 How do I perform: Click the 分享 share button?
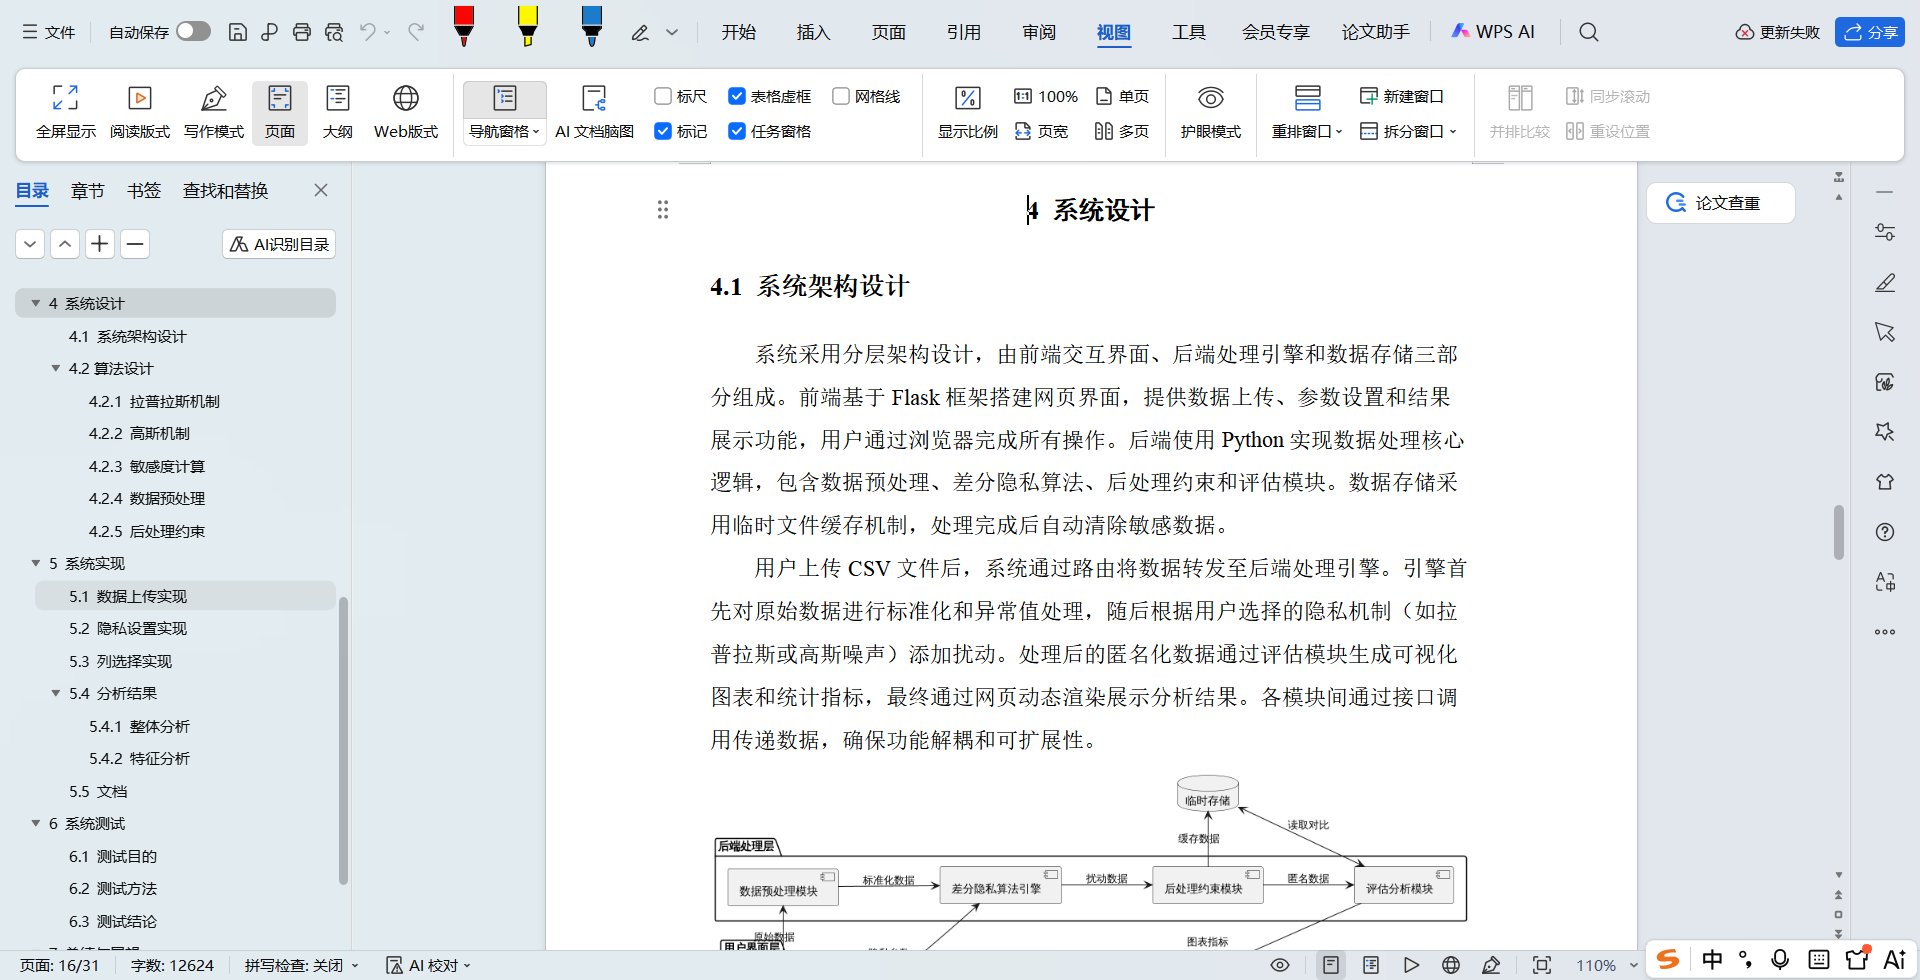[x=1870, y=32]
